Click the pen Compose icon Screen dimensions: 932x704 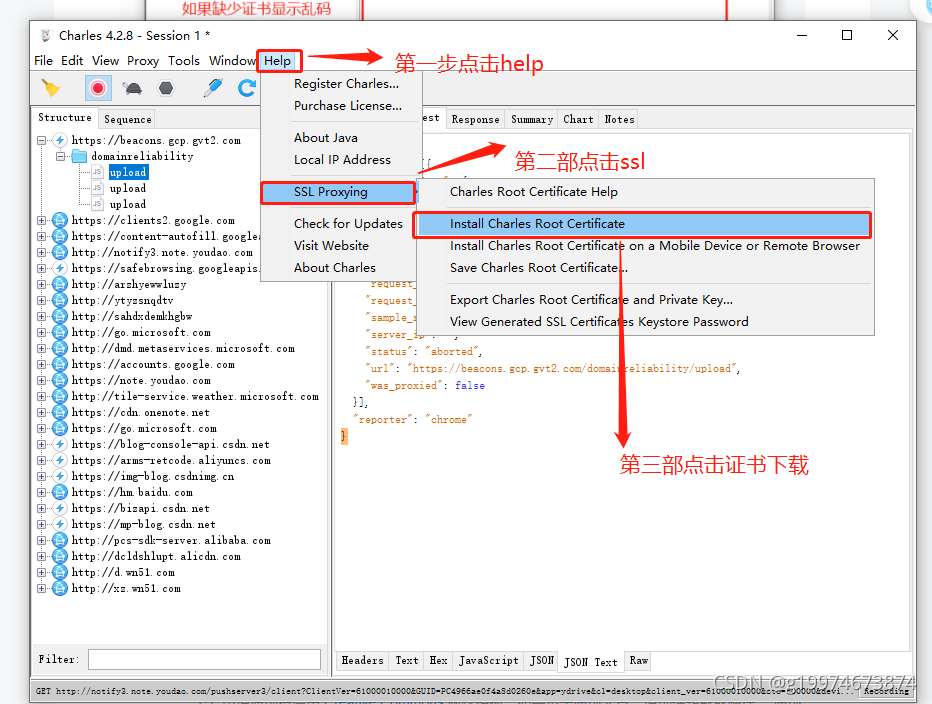point(212,88)
